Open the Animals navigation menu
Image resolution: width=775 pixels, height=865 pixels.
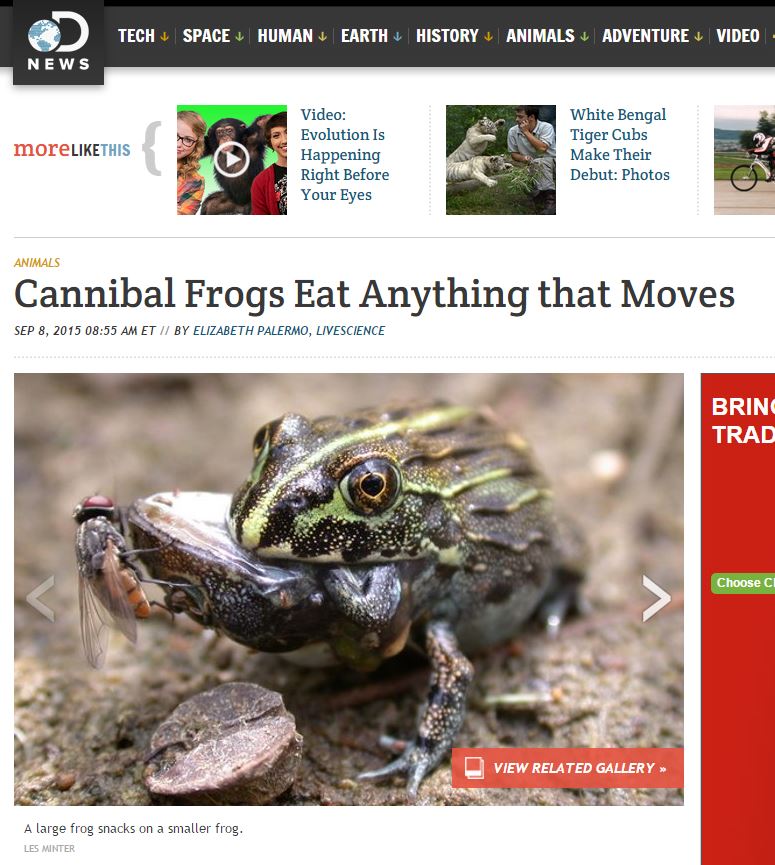(x=547, y=36)
